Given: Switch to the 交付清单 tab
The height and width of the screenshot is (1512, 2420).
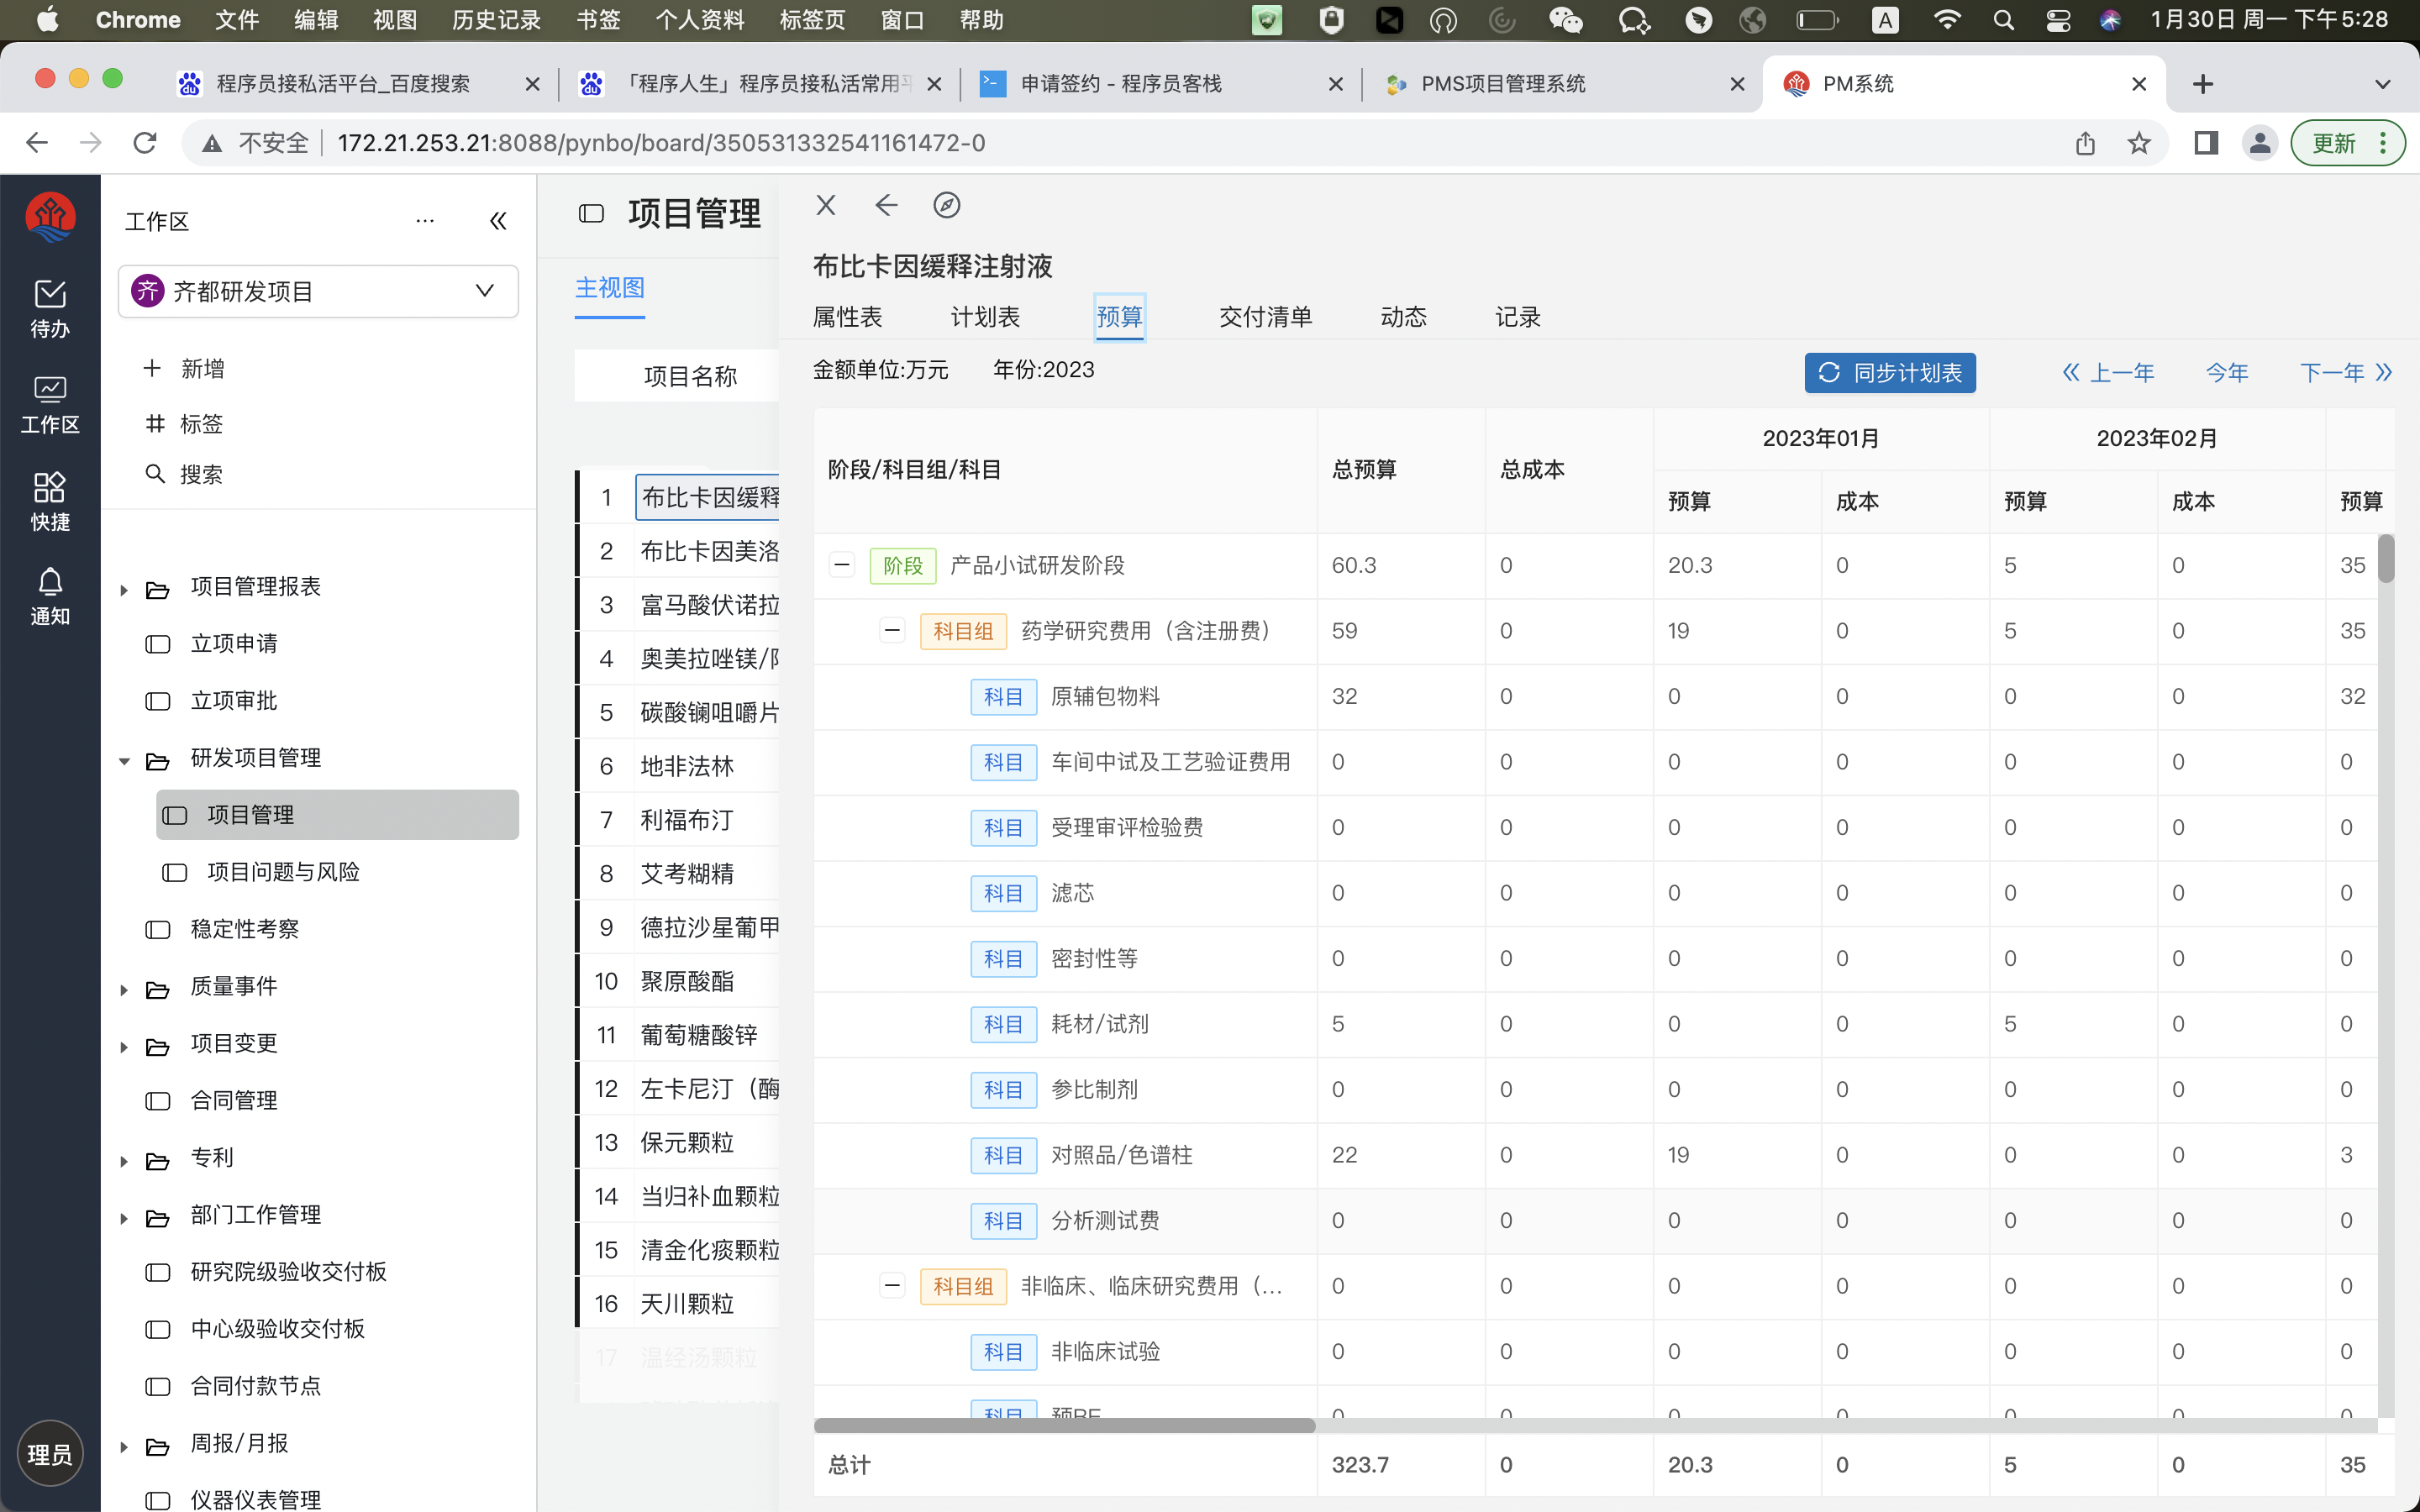Looking at the screenshot, I should pos(1265,317).
